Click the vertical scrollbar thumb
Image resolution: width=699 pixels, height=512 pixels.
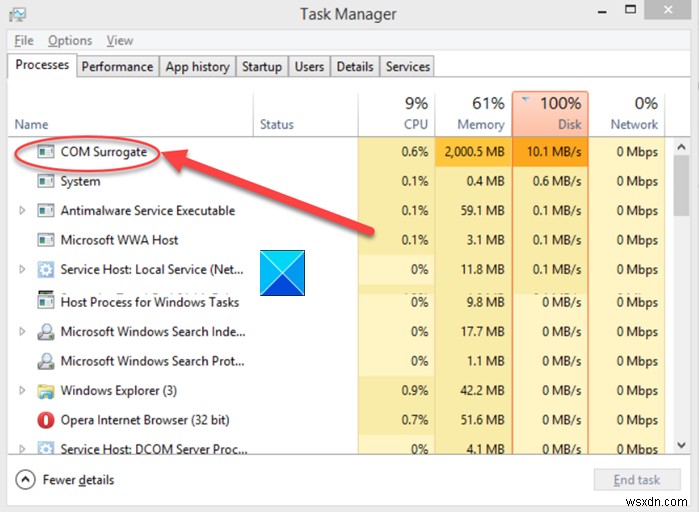[681, 186]
